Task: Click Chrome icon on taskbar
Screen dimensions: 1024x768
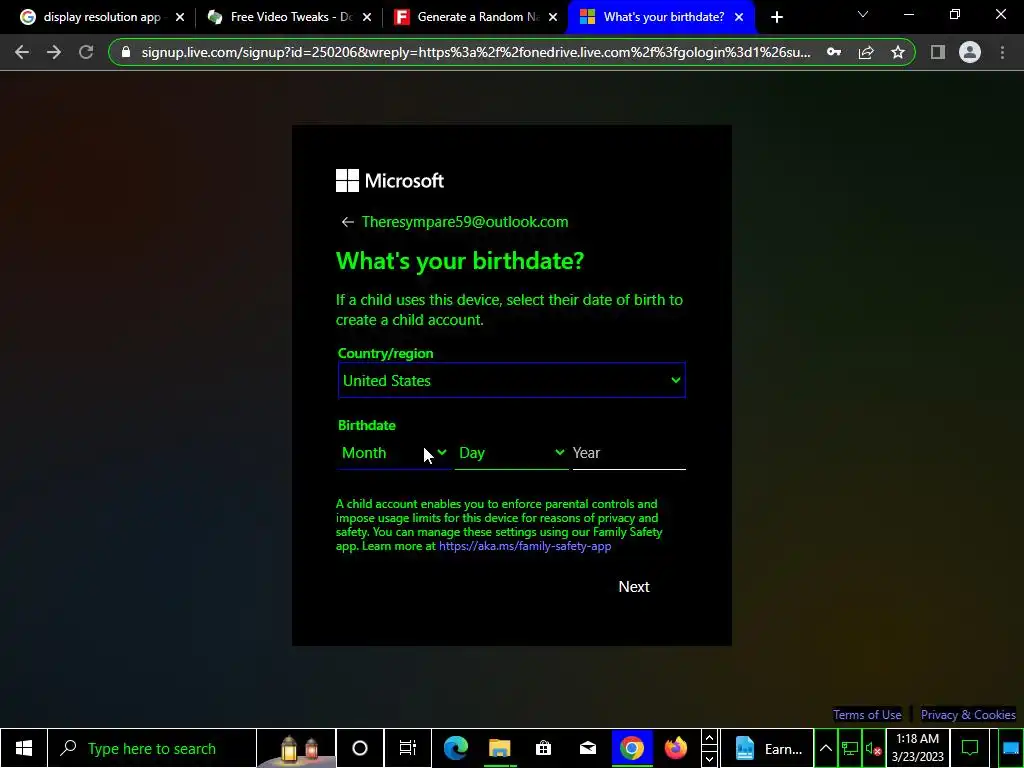Action: click(632, 748)
